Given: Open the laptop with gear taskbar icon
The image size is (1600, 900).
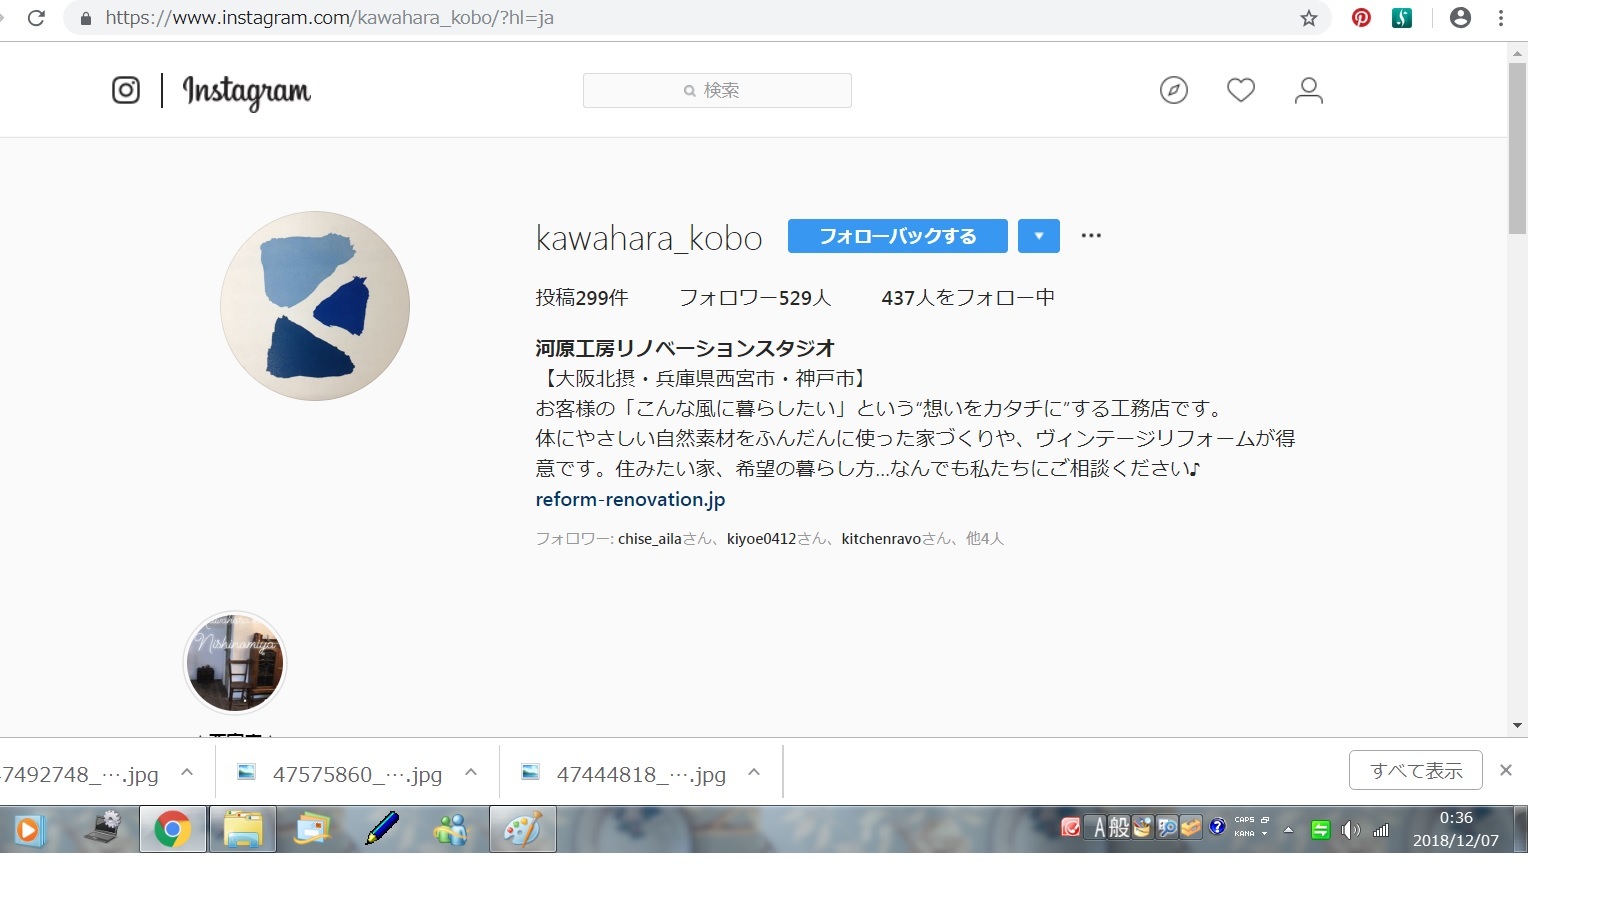Looking at the screenshot, I should (104, 829).
